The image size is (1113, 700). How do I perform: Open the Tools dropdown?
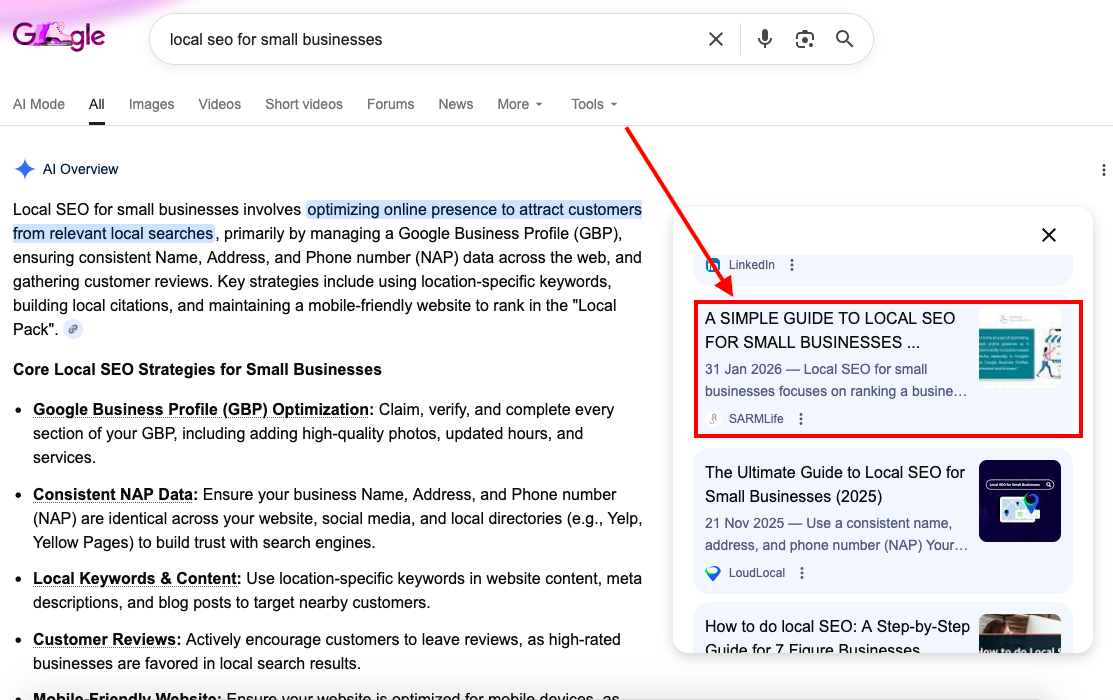pyautogui.click(x=593, y=104)
